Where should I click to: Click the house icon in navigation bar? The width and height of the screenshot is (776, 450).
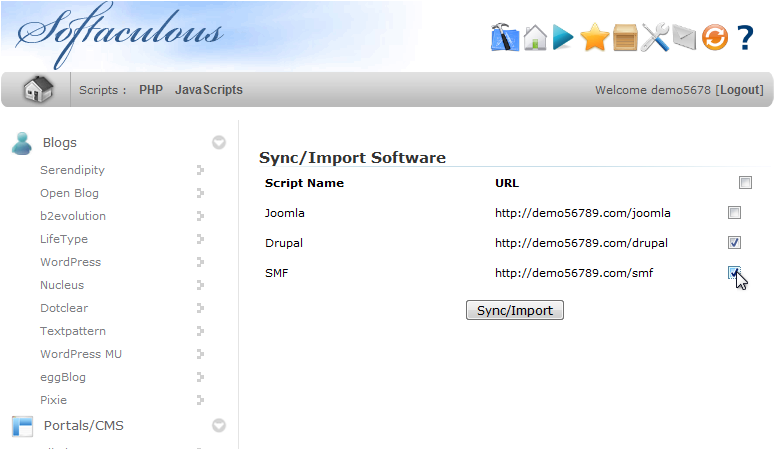[38, 90]
